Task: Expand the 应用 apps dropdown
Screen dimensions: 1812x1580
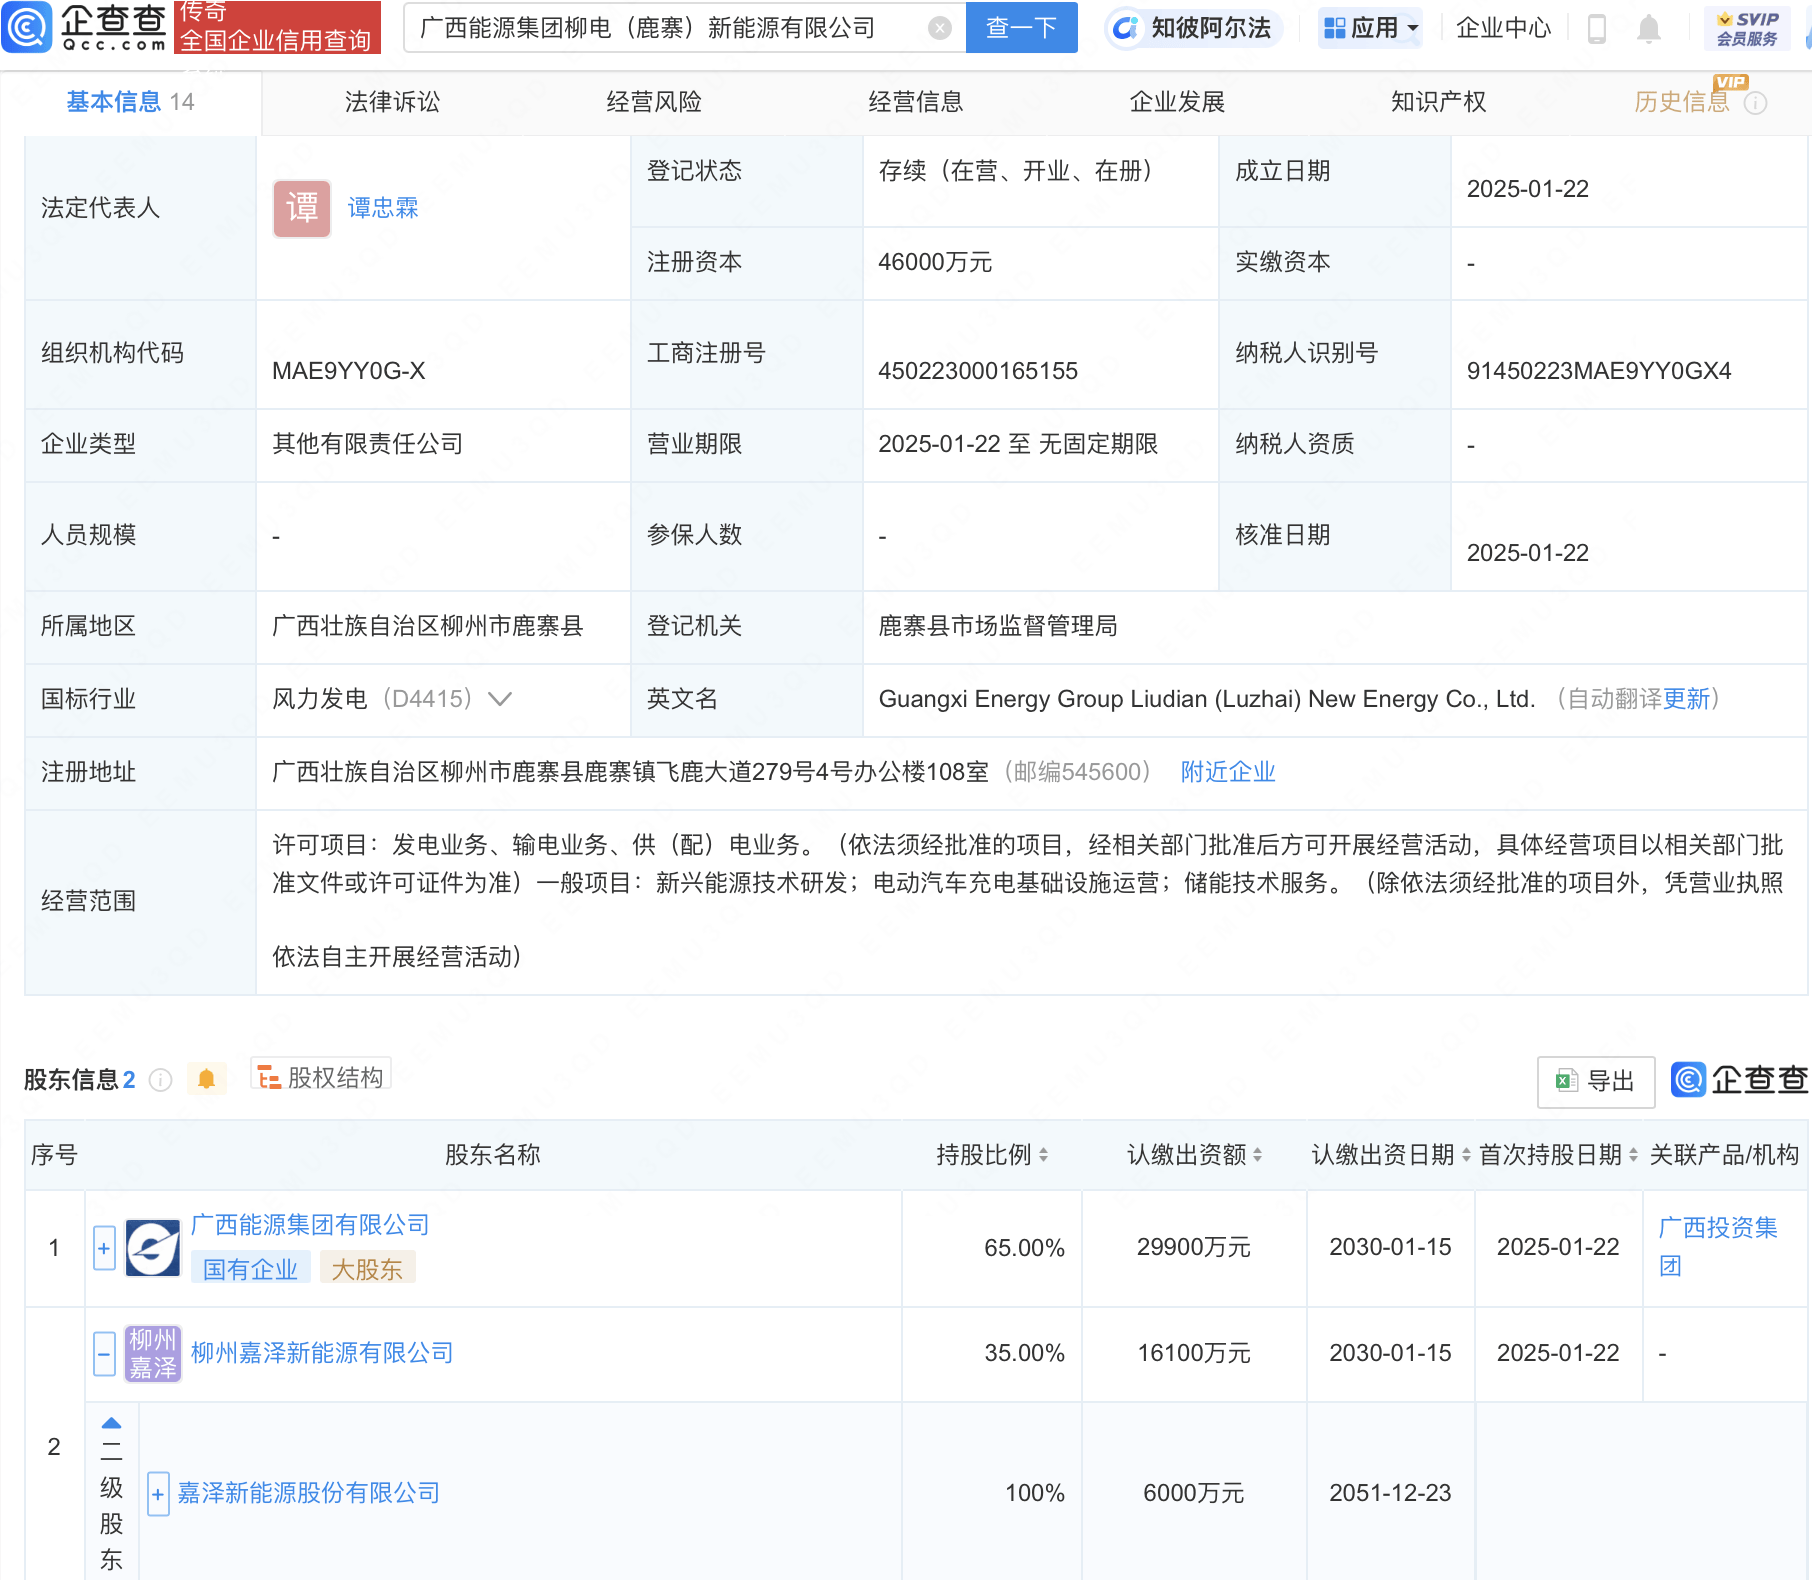Action: [x=1371, y=28]
